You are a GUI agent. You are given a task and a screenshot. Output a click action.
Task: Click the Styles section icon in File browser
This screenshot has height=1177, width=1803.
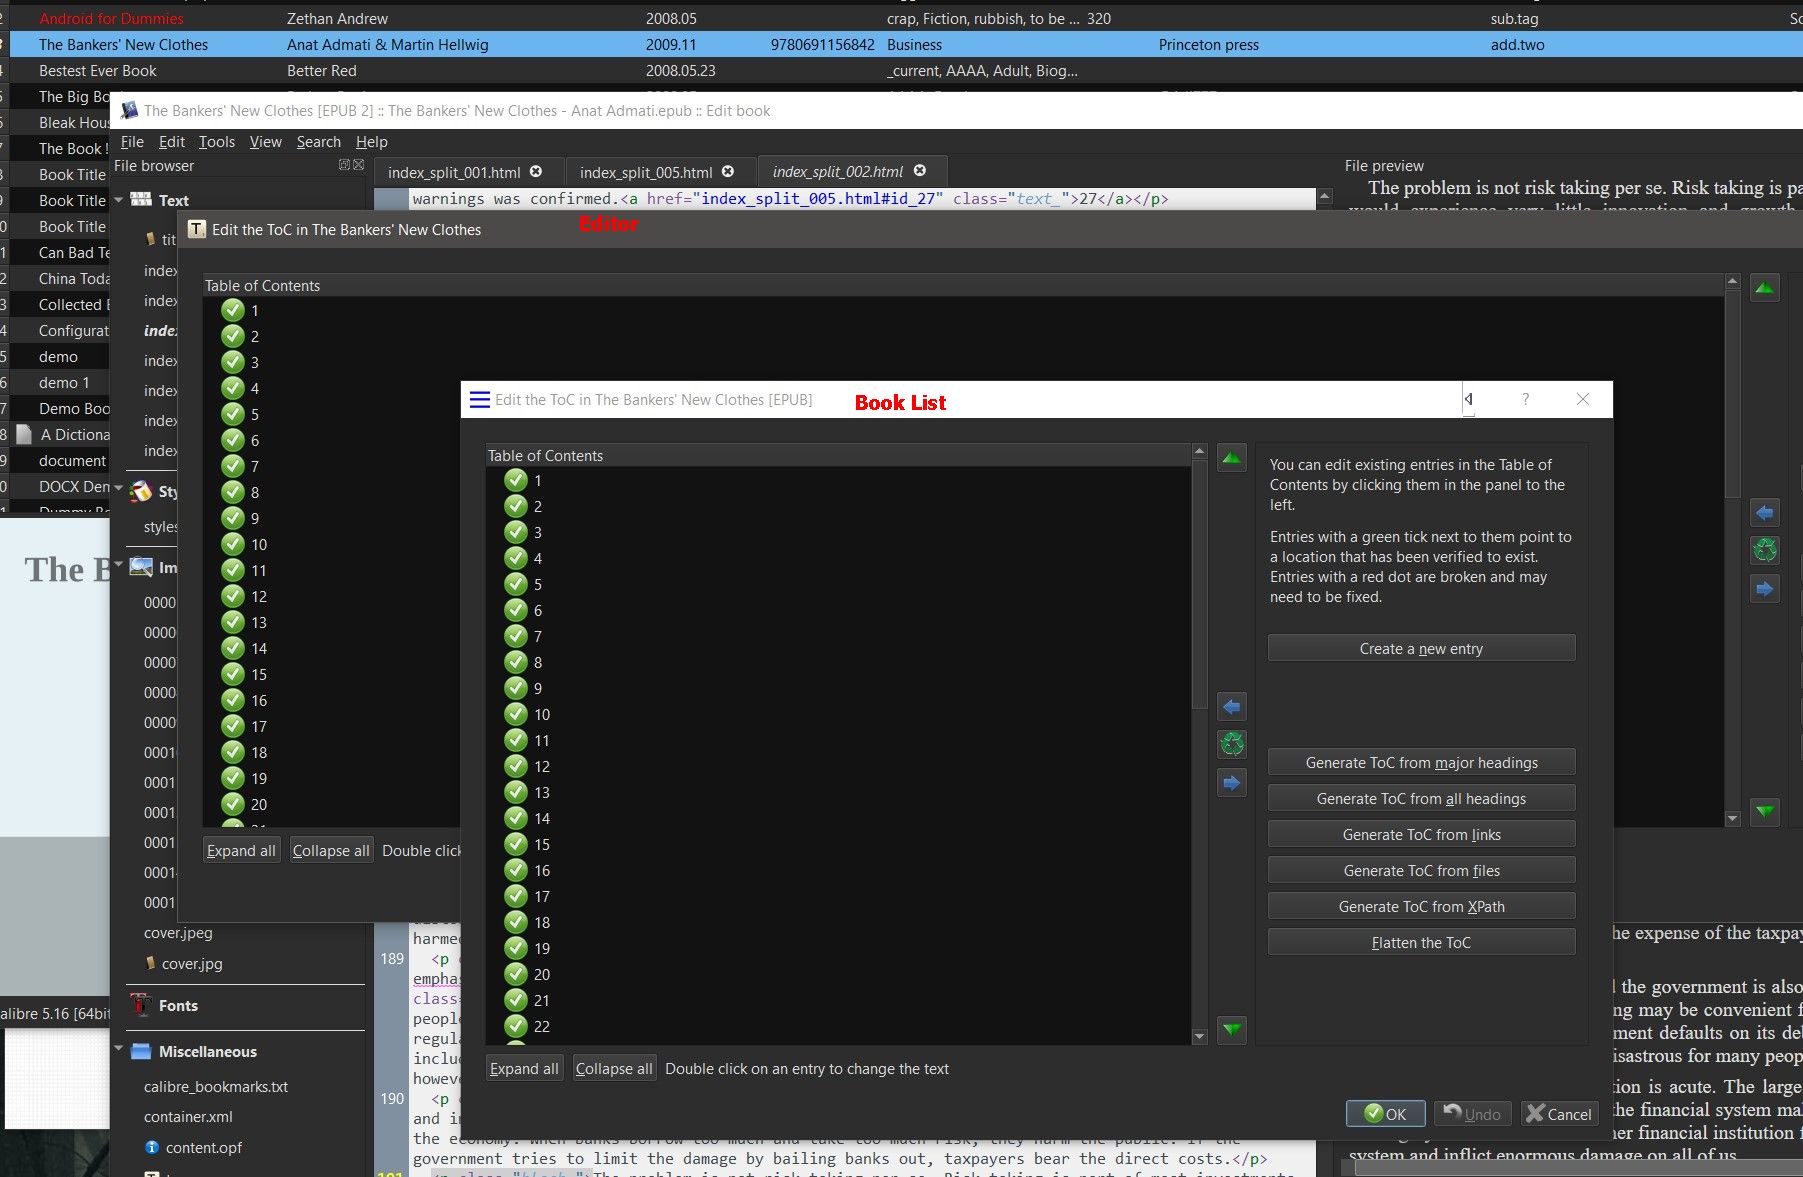click(x=141, y=491)
